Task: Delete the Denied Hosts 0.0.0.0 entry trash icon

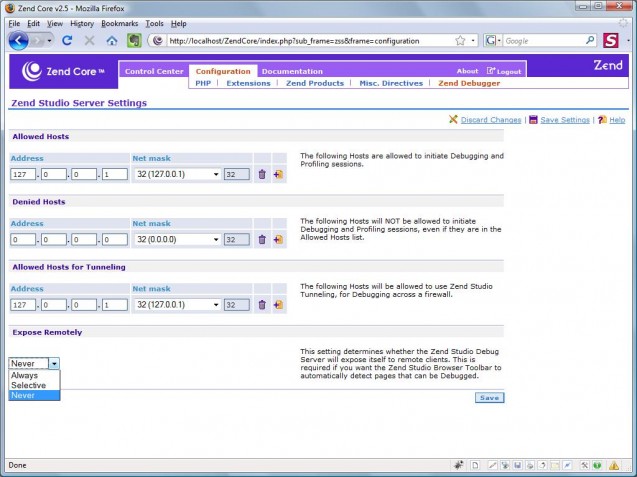Action: click(262, 239)
